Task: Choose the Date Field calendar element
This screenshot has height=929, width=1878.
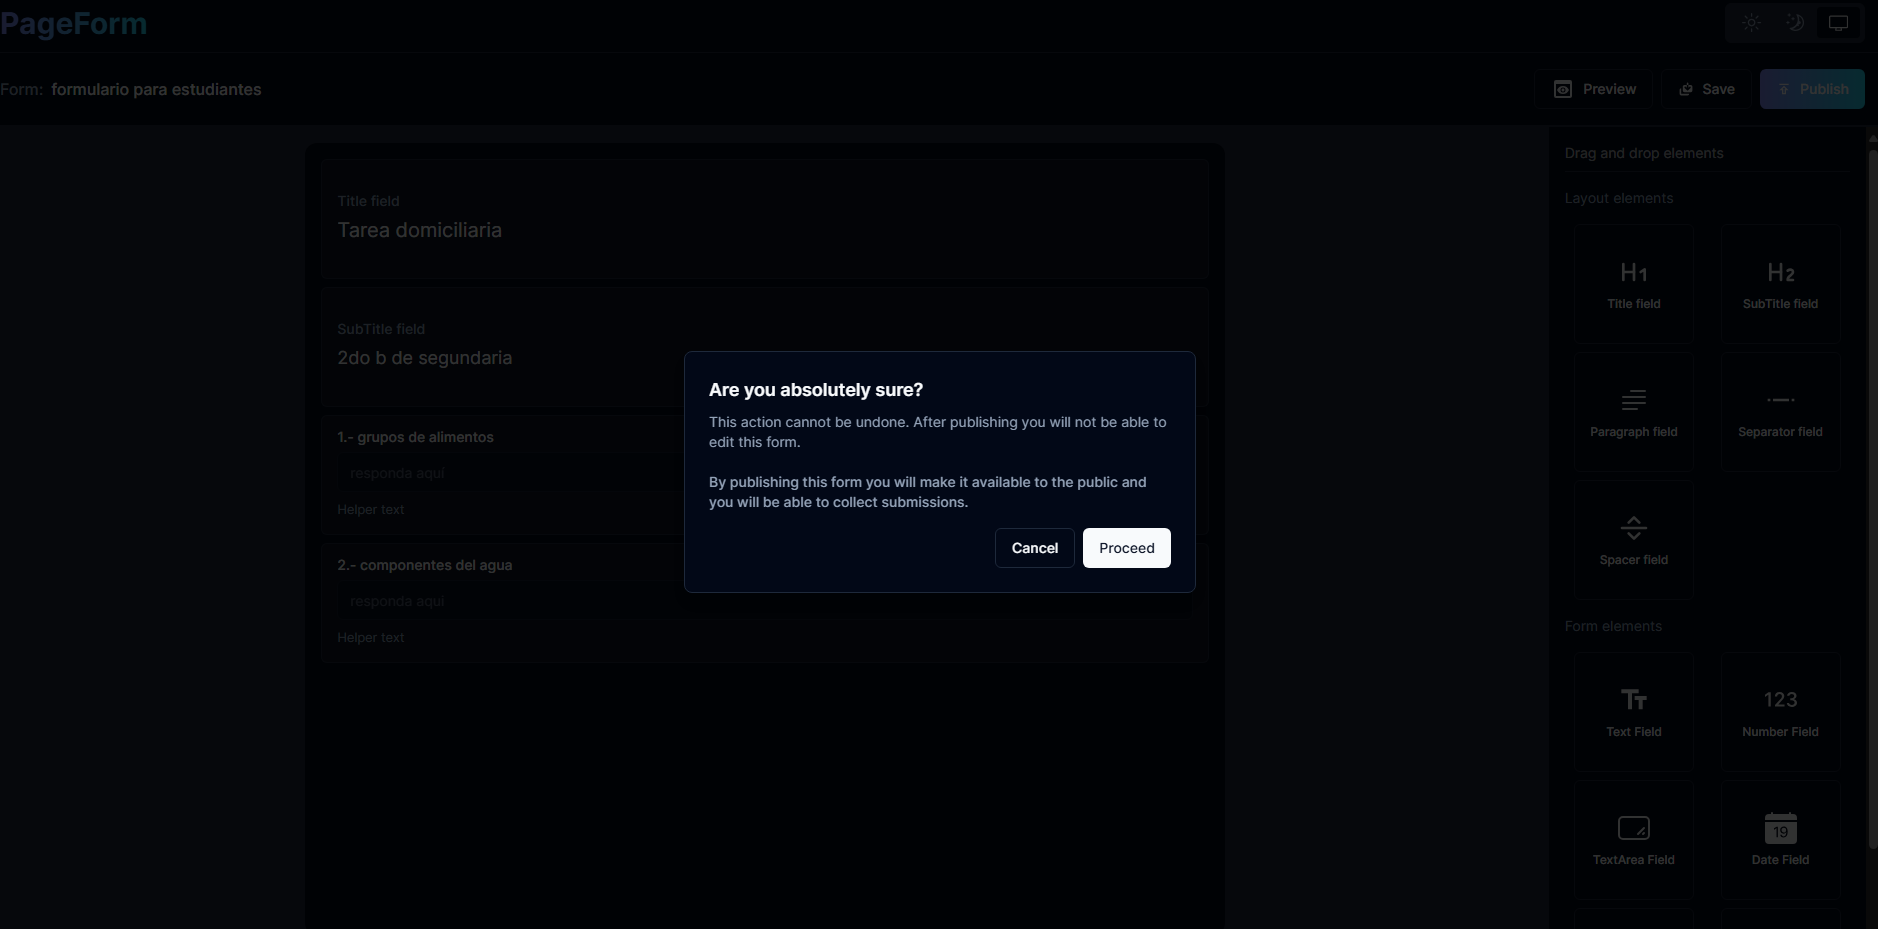Action: click(x=1780, y=841)
